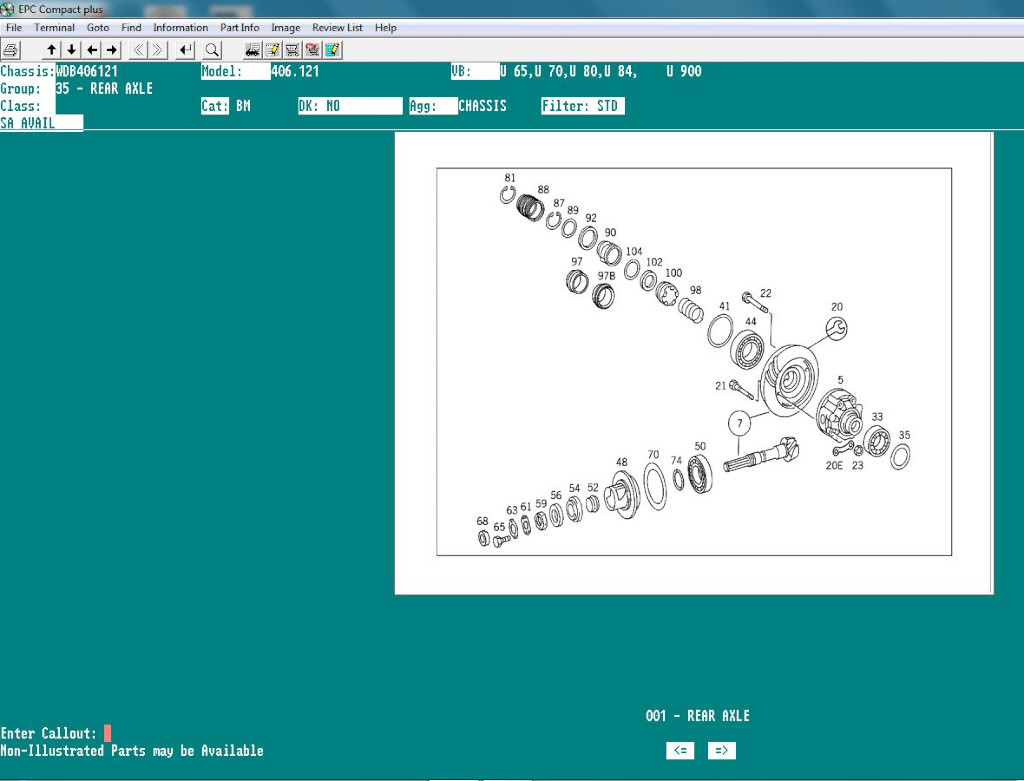Click callout 88 in the diagram
1024x781 pixels.
543,189
